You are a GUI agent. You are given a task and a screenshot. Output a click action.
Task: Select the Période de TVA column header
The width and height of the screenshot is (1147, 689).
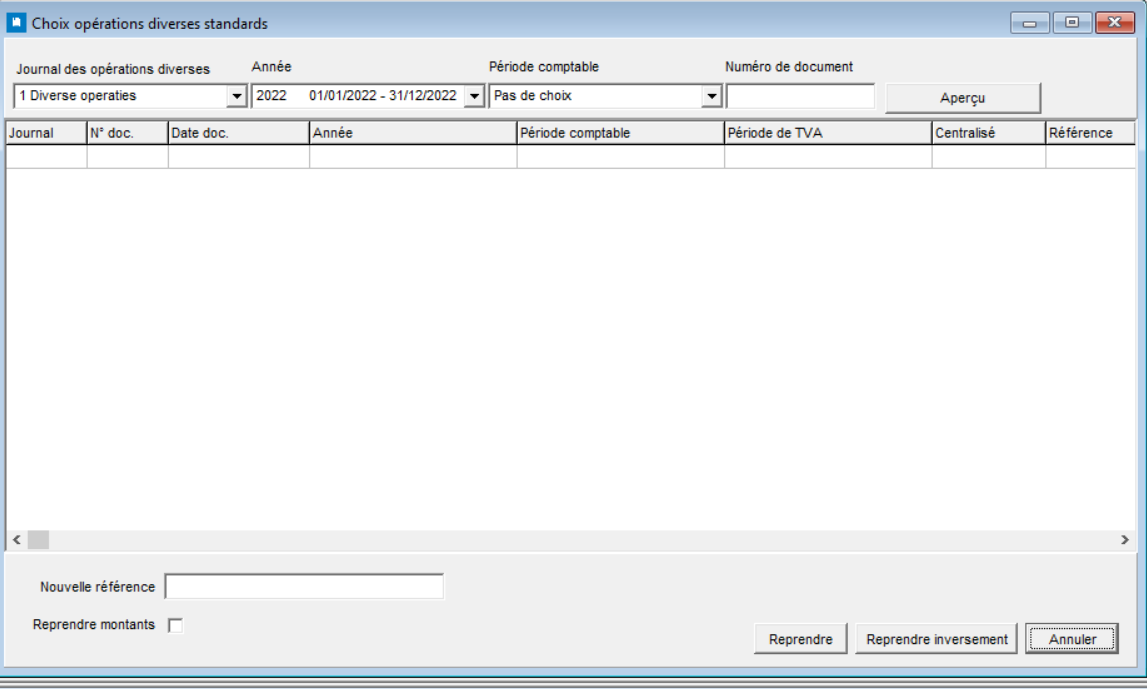[828, 133]
